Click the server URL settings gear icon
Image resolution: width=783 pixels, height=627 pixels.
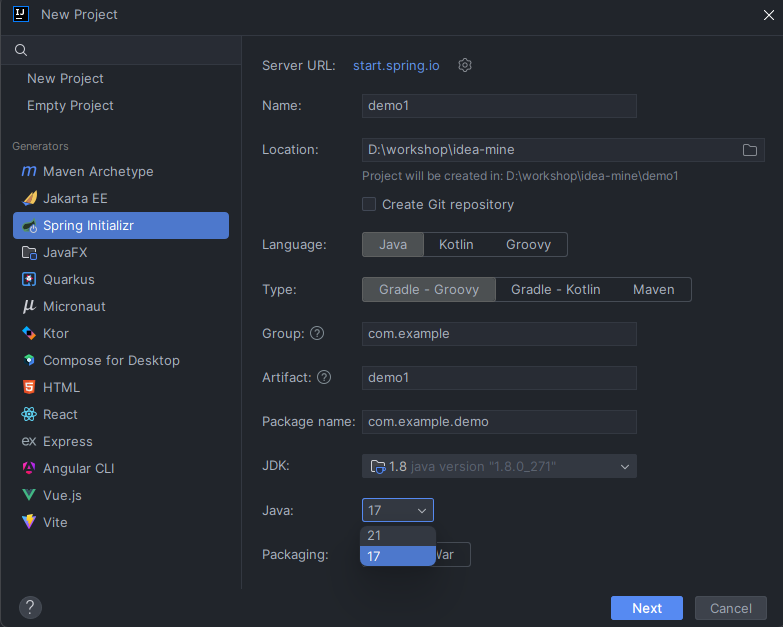coord(465,65)
